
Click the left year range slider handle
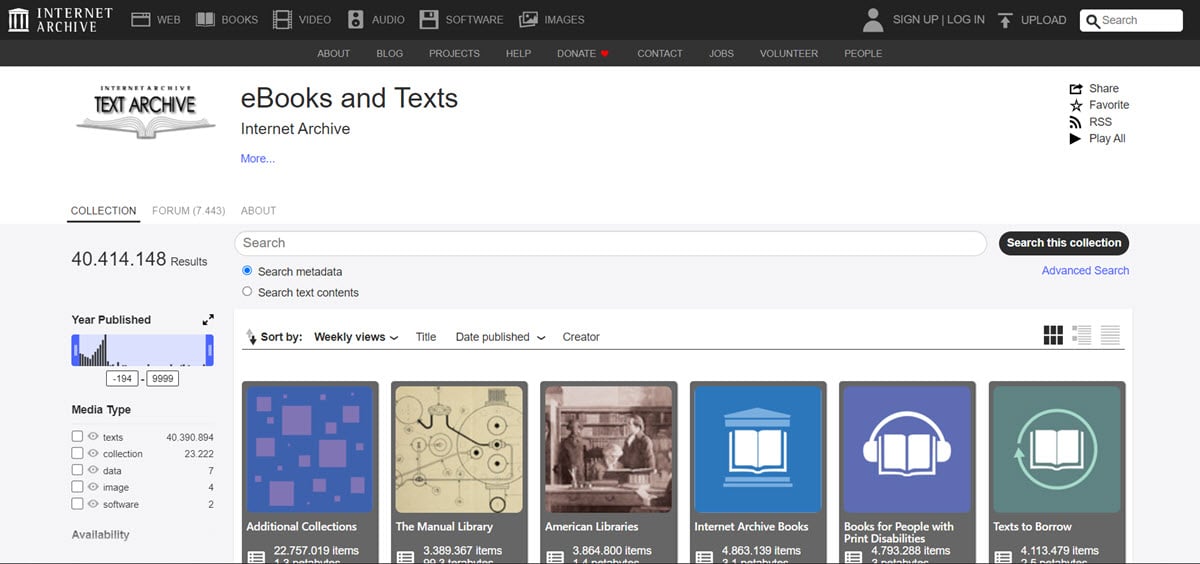pos(75,350)
